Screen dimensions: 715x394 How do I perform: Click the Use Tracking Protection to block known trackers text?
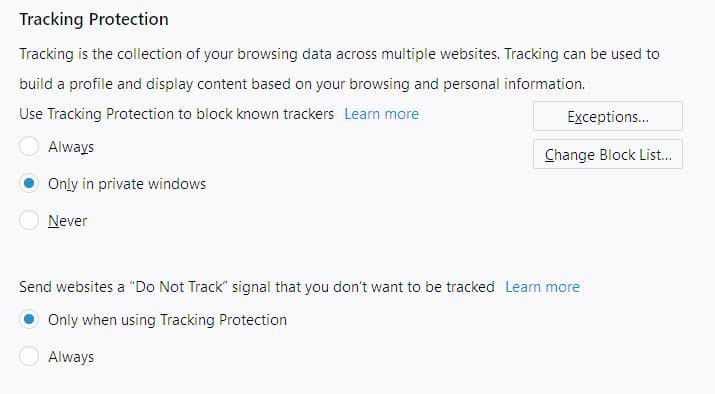click(x=176, y=114)
